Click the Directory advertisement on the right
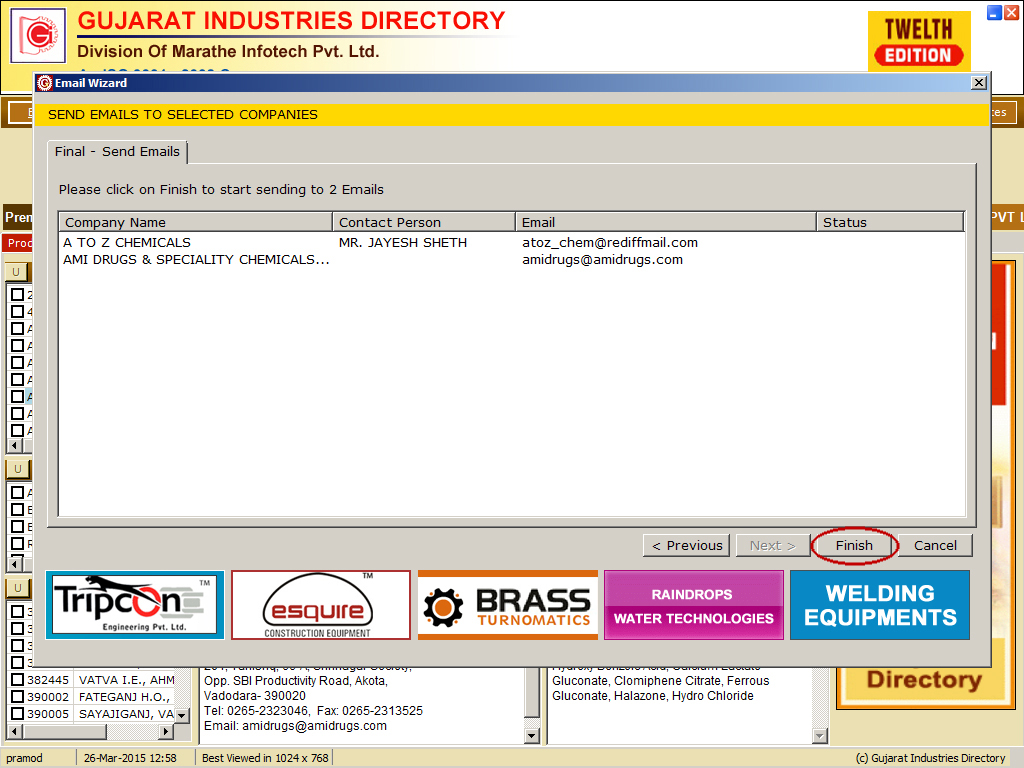 click(x=925, y=680)
